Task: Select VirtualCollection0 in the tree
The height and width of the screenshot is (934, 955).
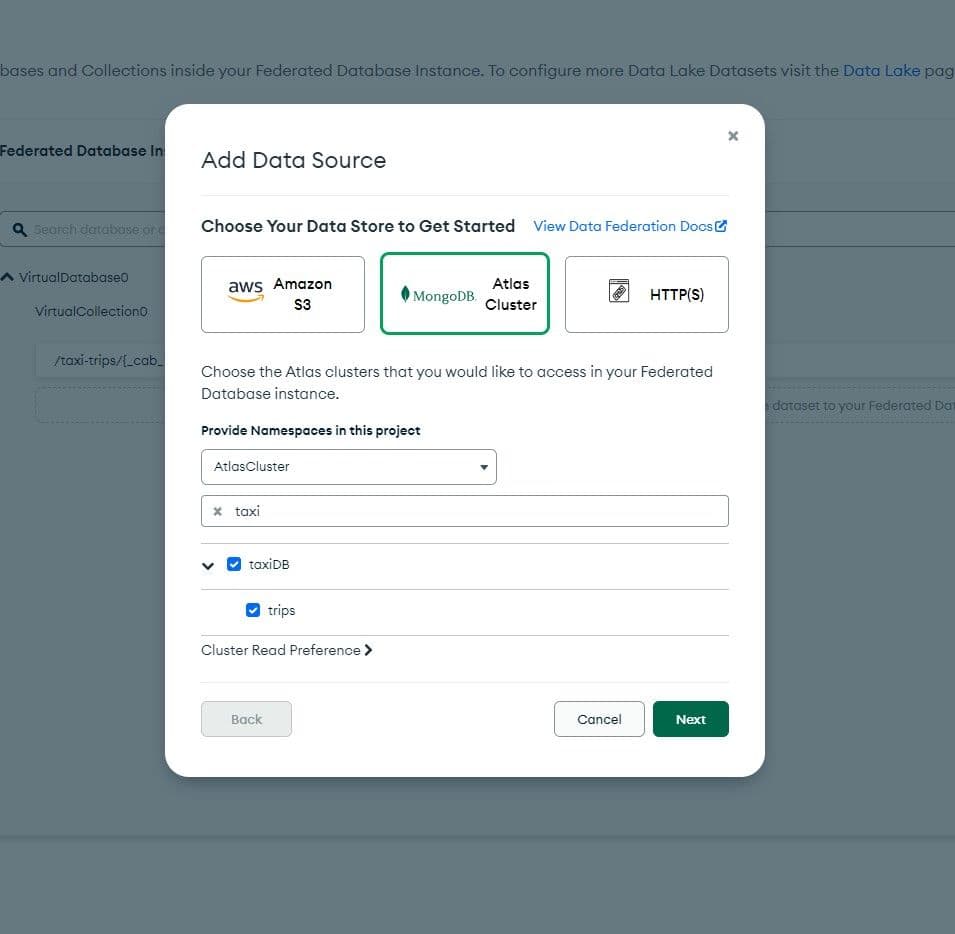Action: point(91,311)
